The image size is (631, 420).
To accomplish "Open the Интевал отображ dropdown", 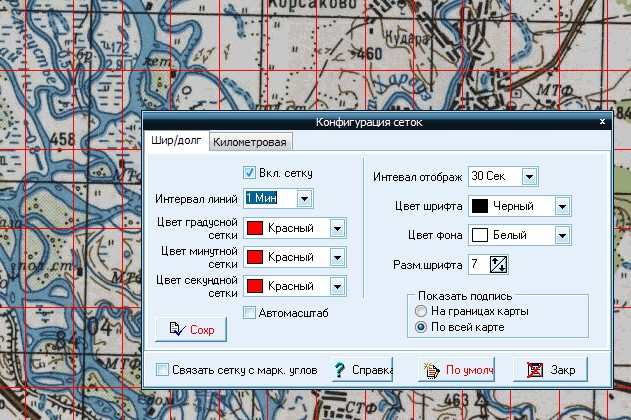I will coord(529,177).
